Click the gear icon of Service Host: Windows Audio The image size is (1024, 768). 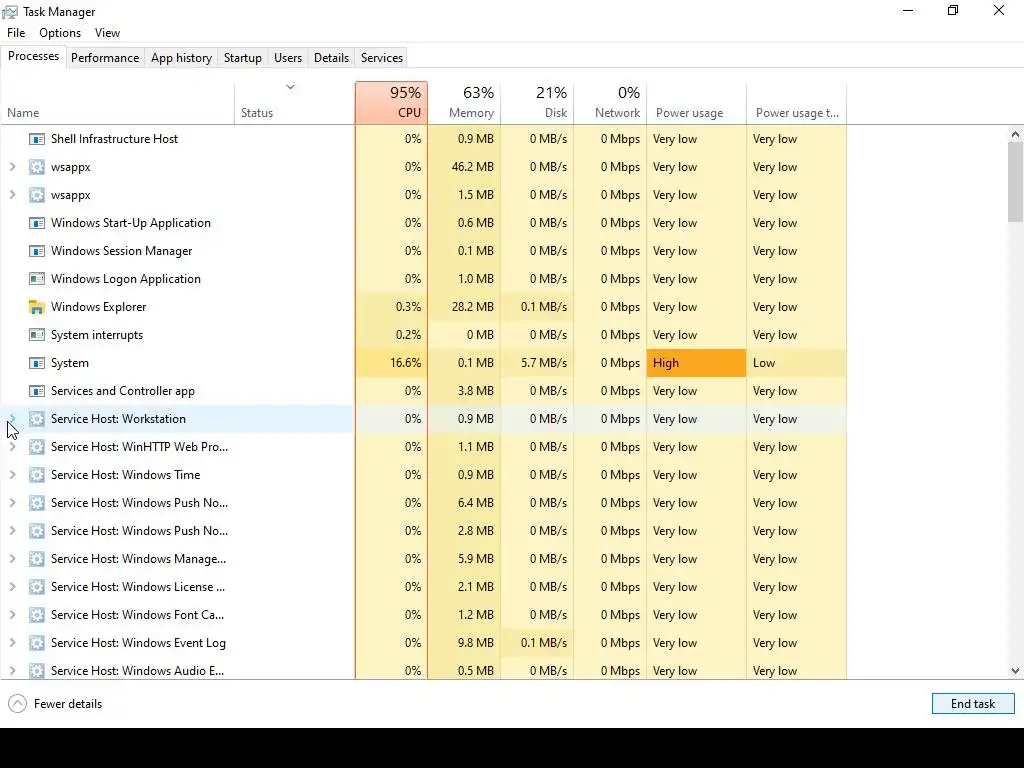coord(37,671)
